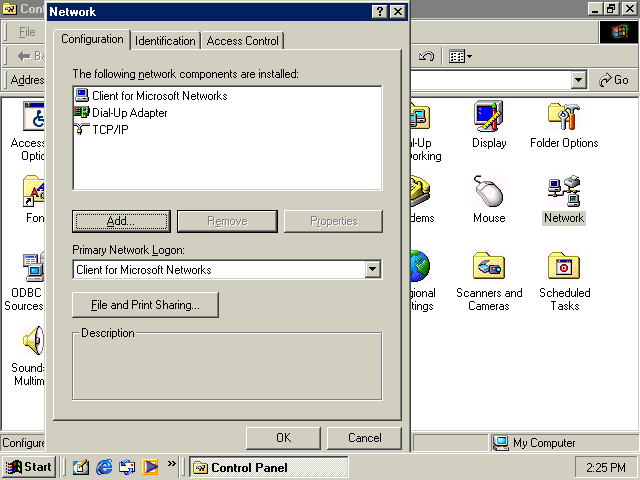Expand quick launch overflow chevron
The height and width of the screenshot is (480, 640).
[x=171, y=464]
